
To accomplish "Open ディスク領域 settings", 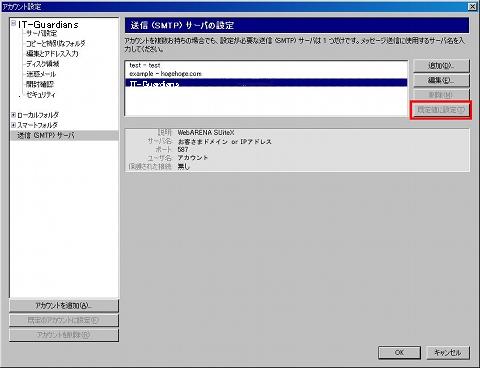I will coord(43,64).
